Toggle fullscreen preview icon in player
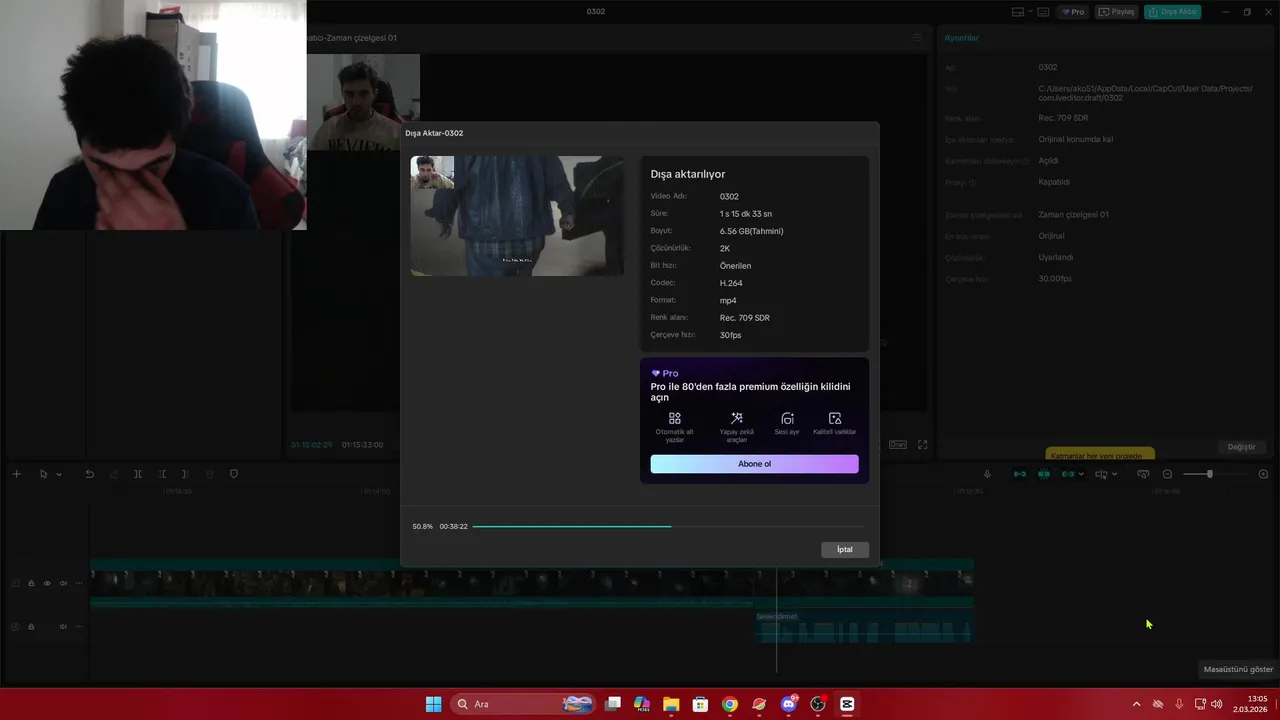The image size is (1280, 720). pos(922,445)
